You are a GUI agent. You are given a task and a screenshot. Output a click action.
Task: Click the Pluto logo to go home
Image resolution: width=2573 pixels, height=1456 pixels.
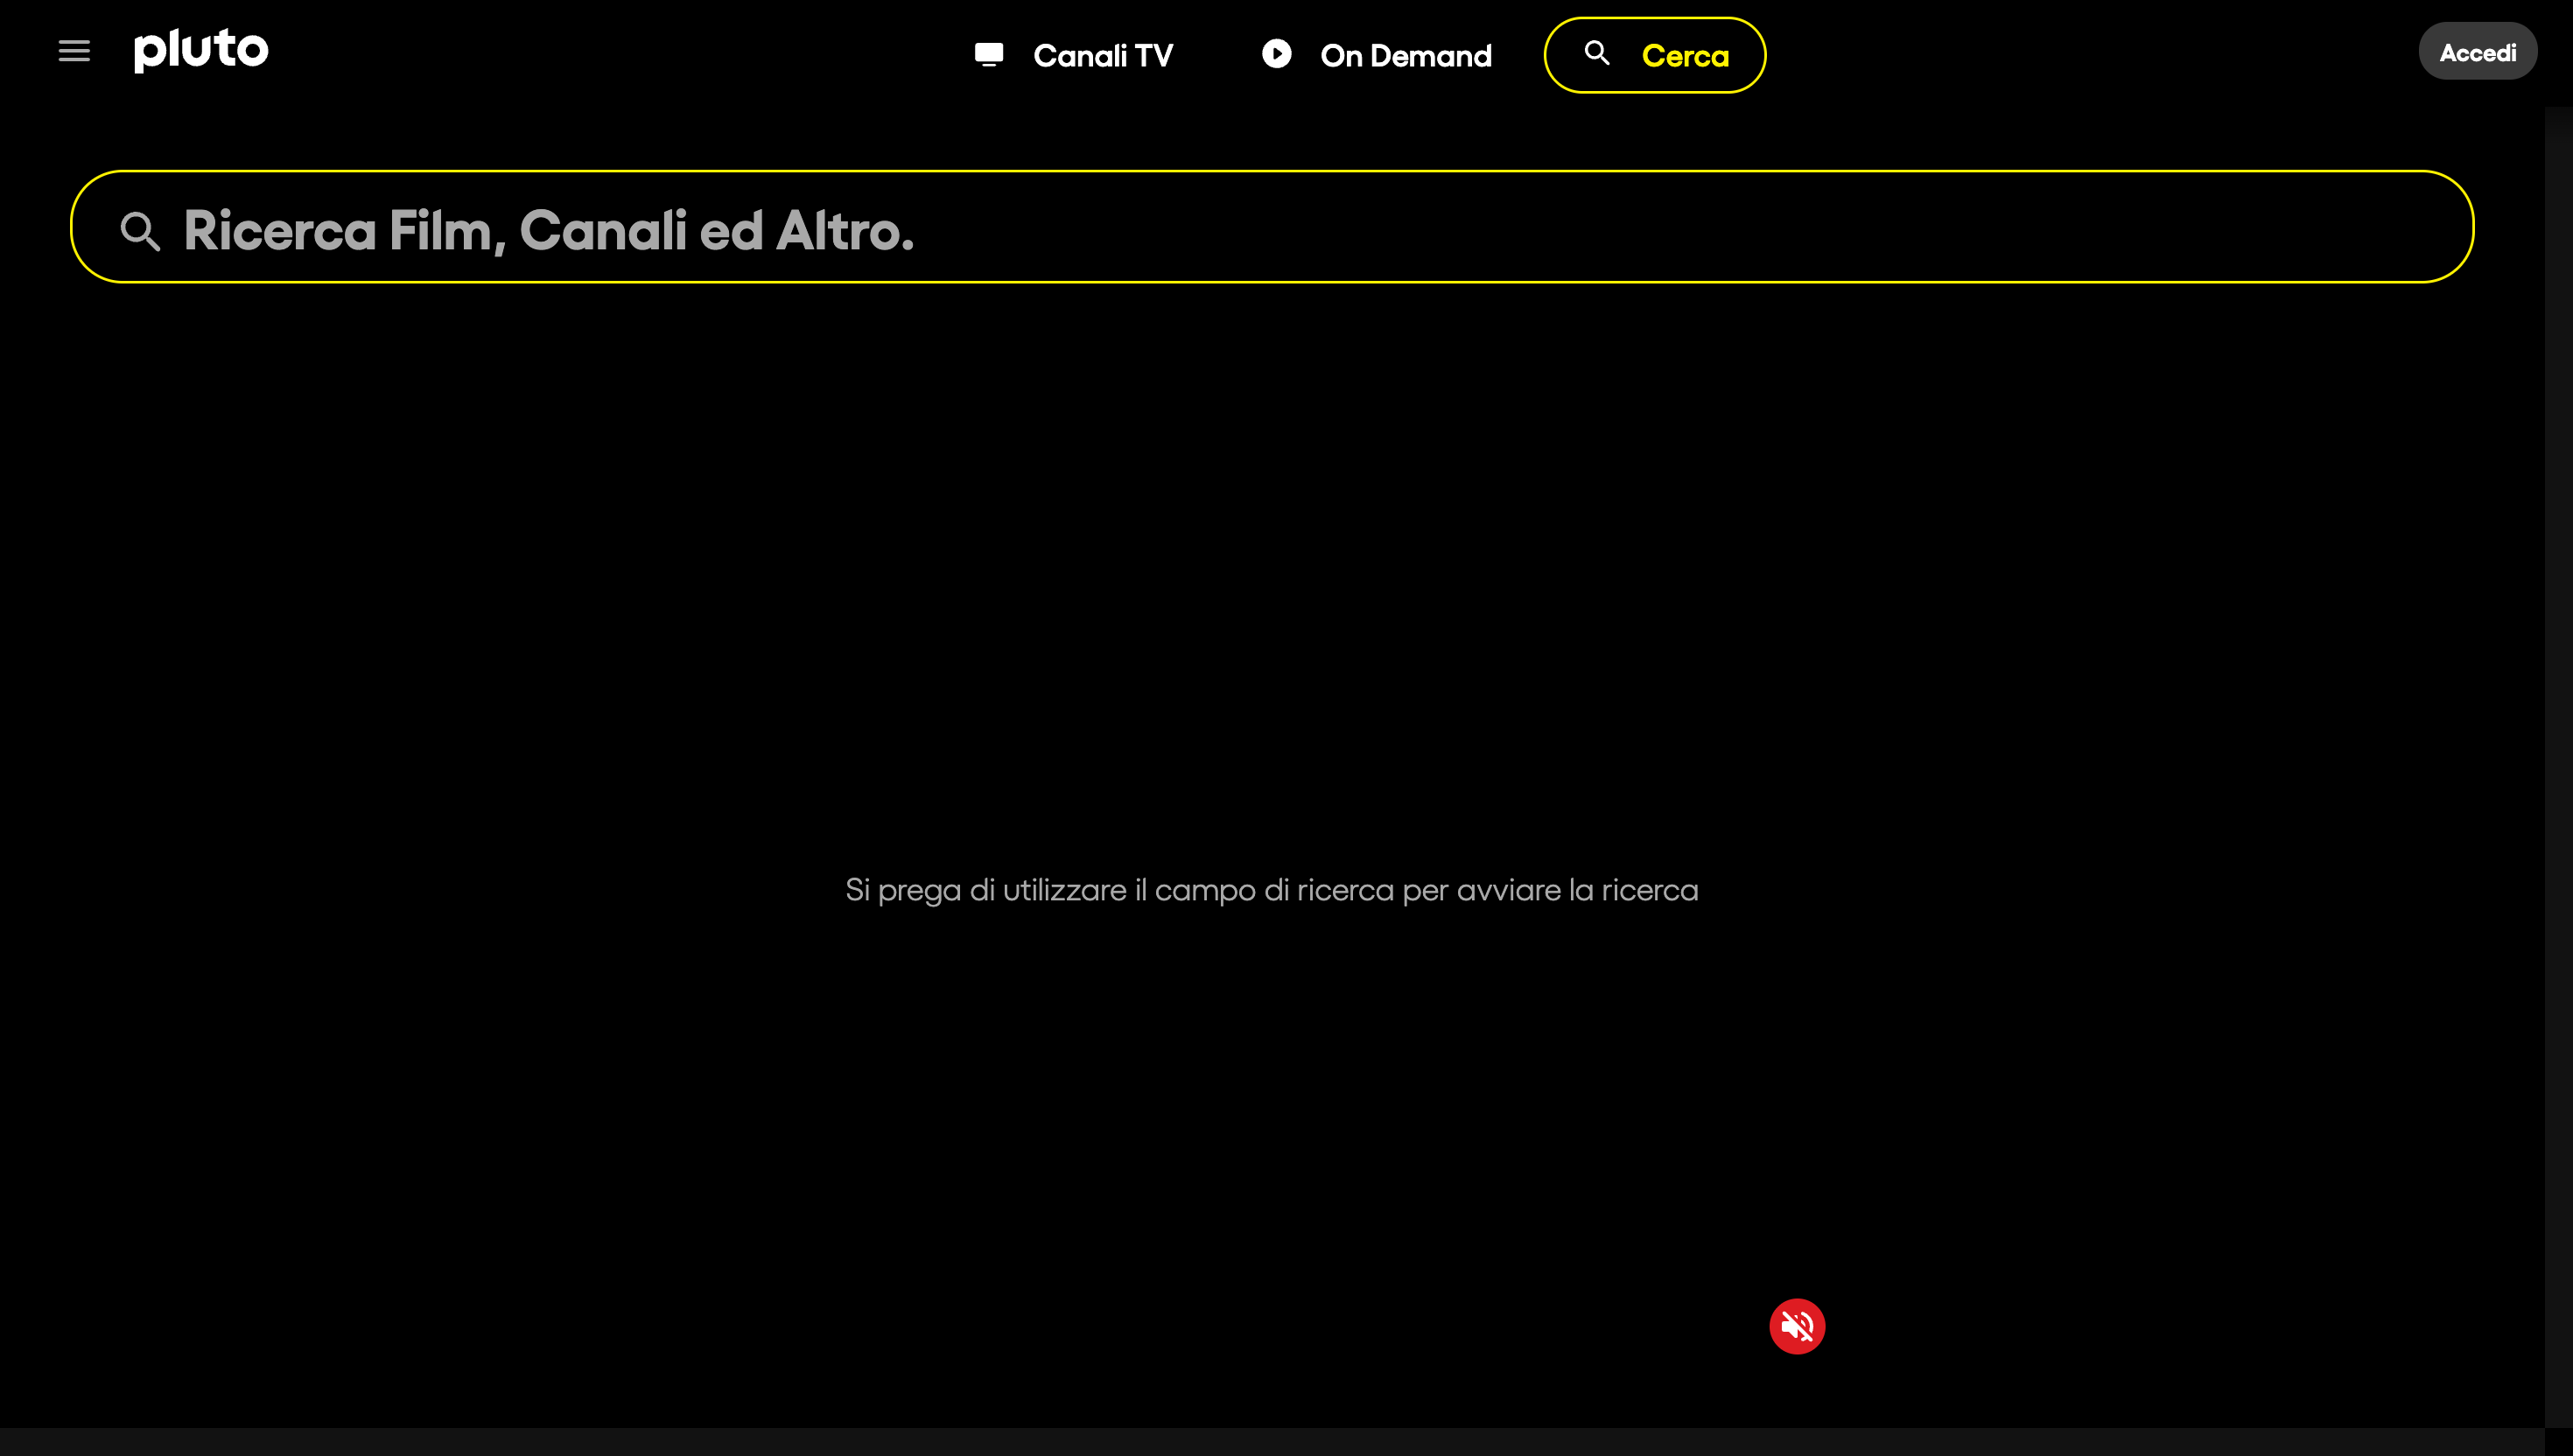201,50
